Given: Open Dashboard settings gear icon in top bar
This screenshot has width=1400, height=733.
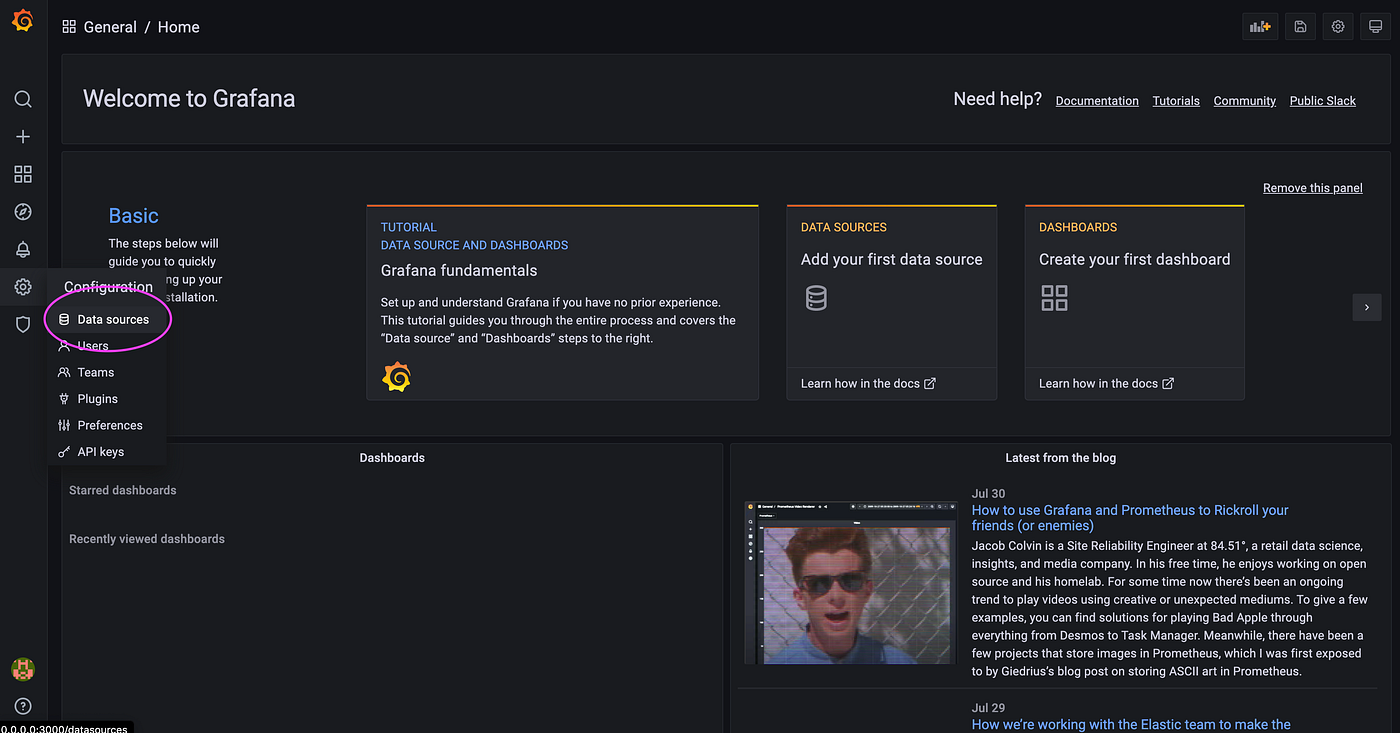Looking at the screenshot, I should coord(1338,27).
